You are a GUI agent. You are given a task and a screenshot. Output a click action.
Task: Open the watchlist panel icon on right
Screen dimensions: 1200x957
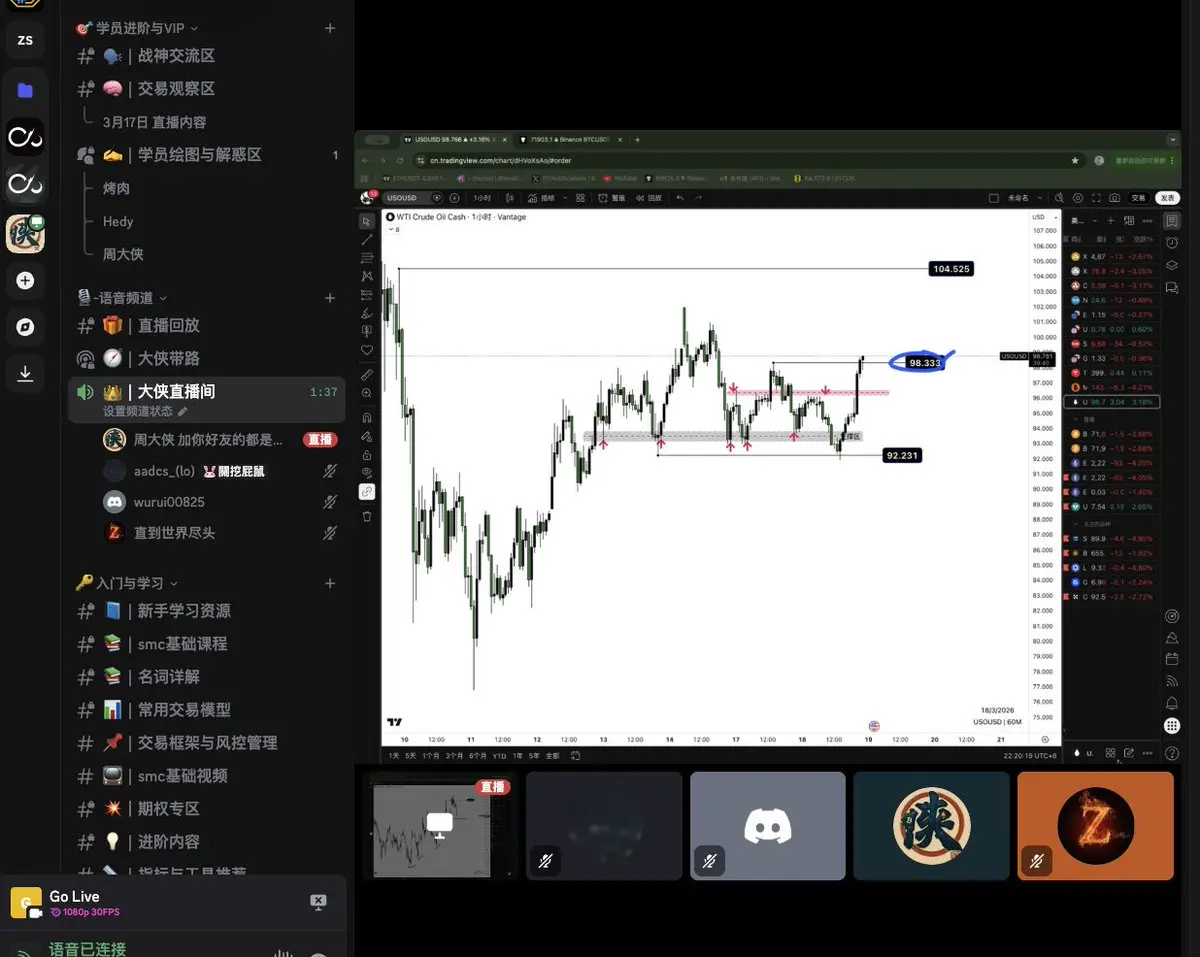(1172, 221)
